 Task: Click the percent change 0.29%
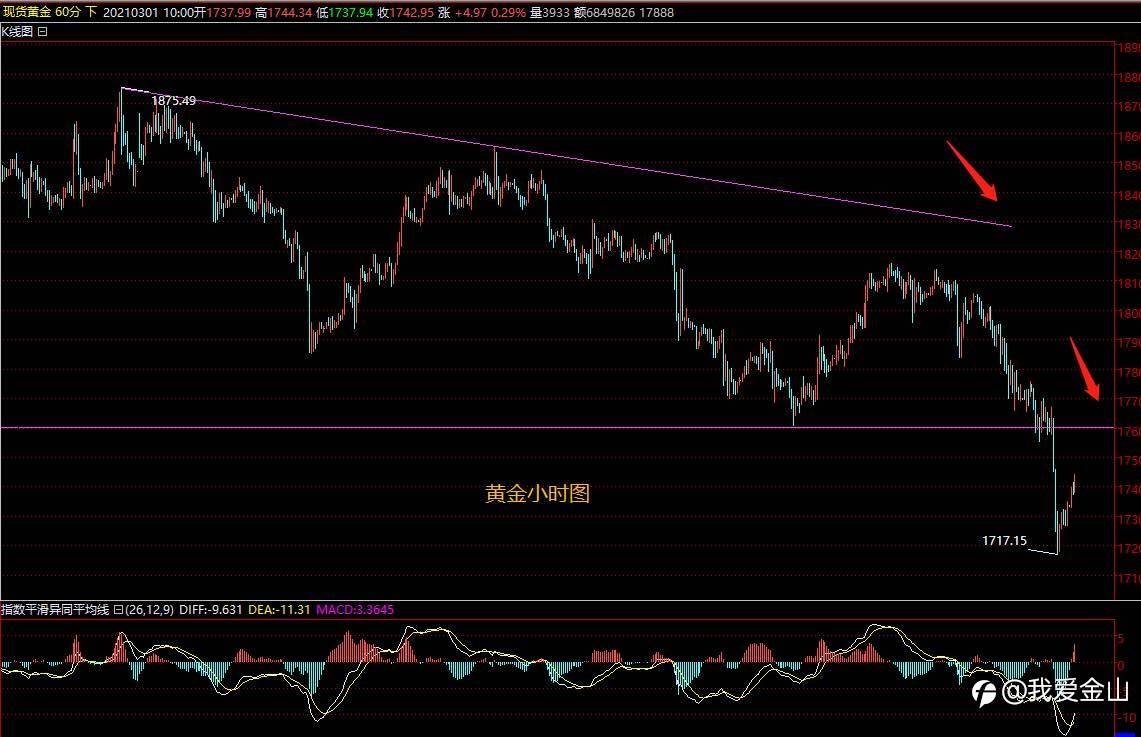[508, 12]
